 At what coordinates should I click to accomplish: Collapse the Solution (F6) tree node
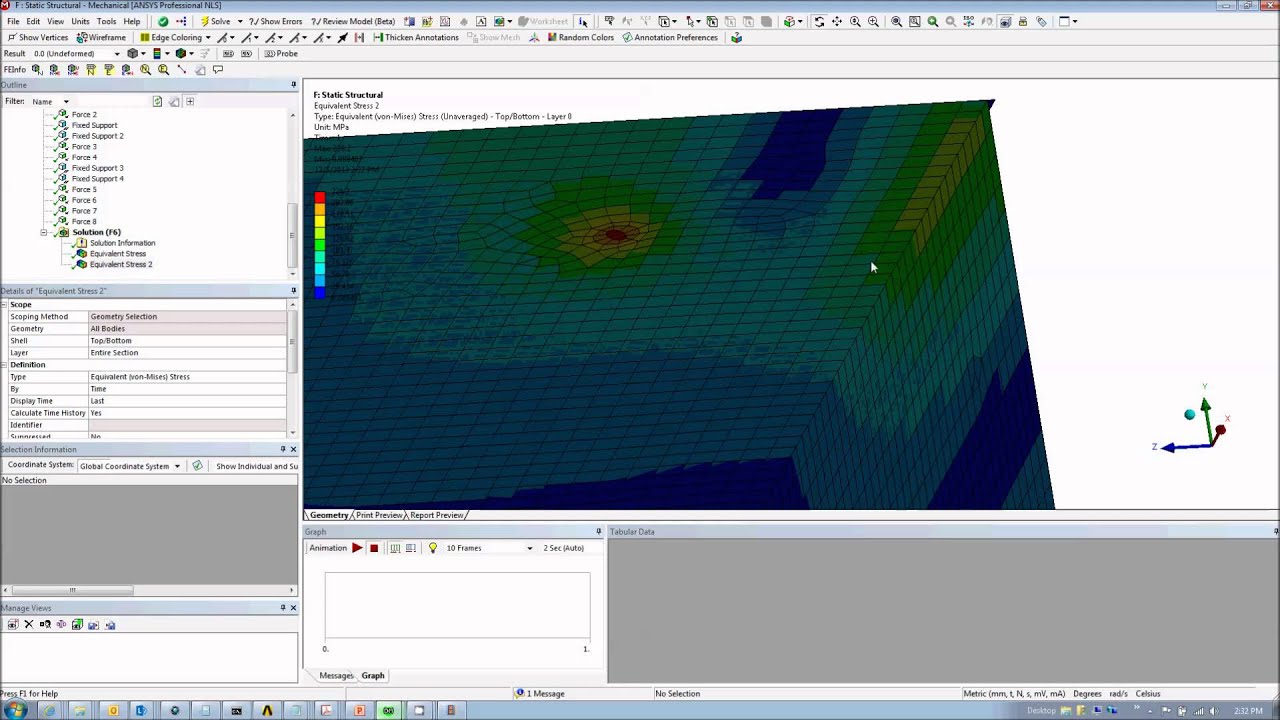[44, 232]
